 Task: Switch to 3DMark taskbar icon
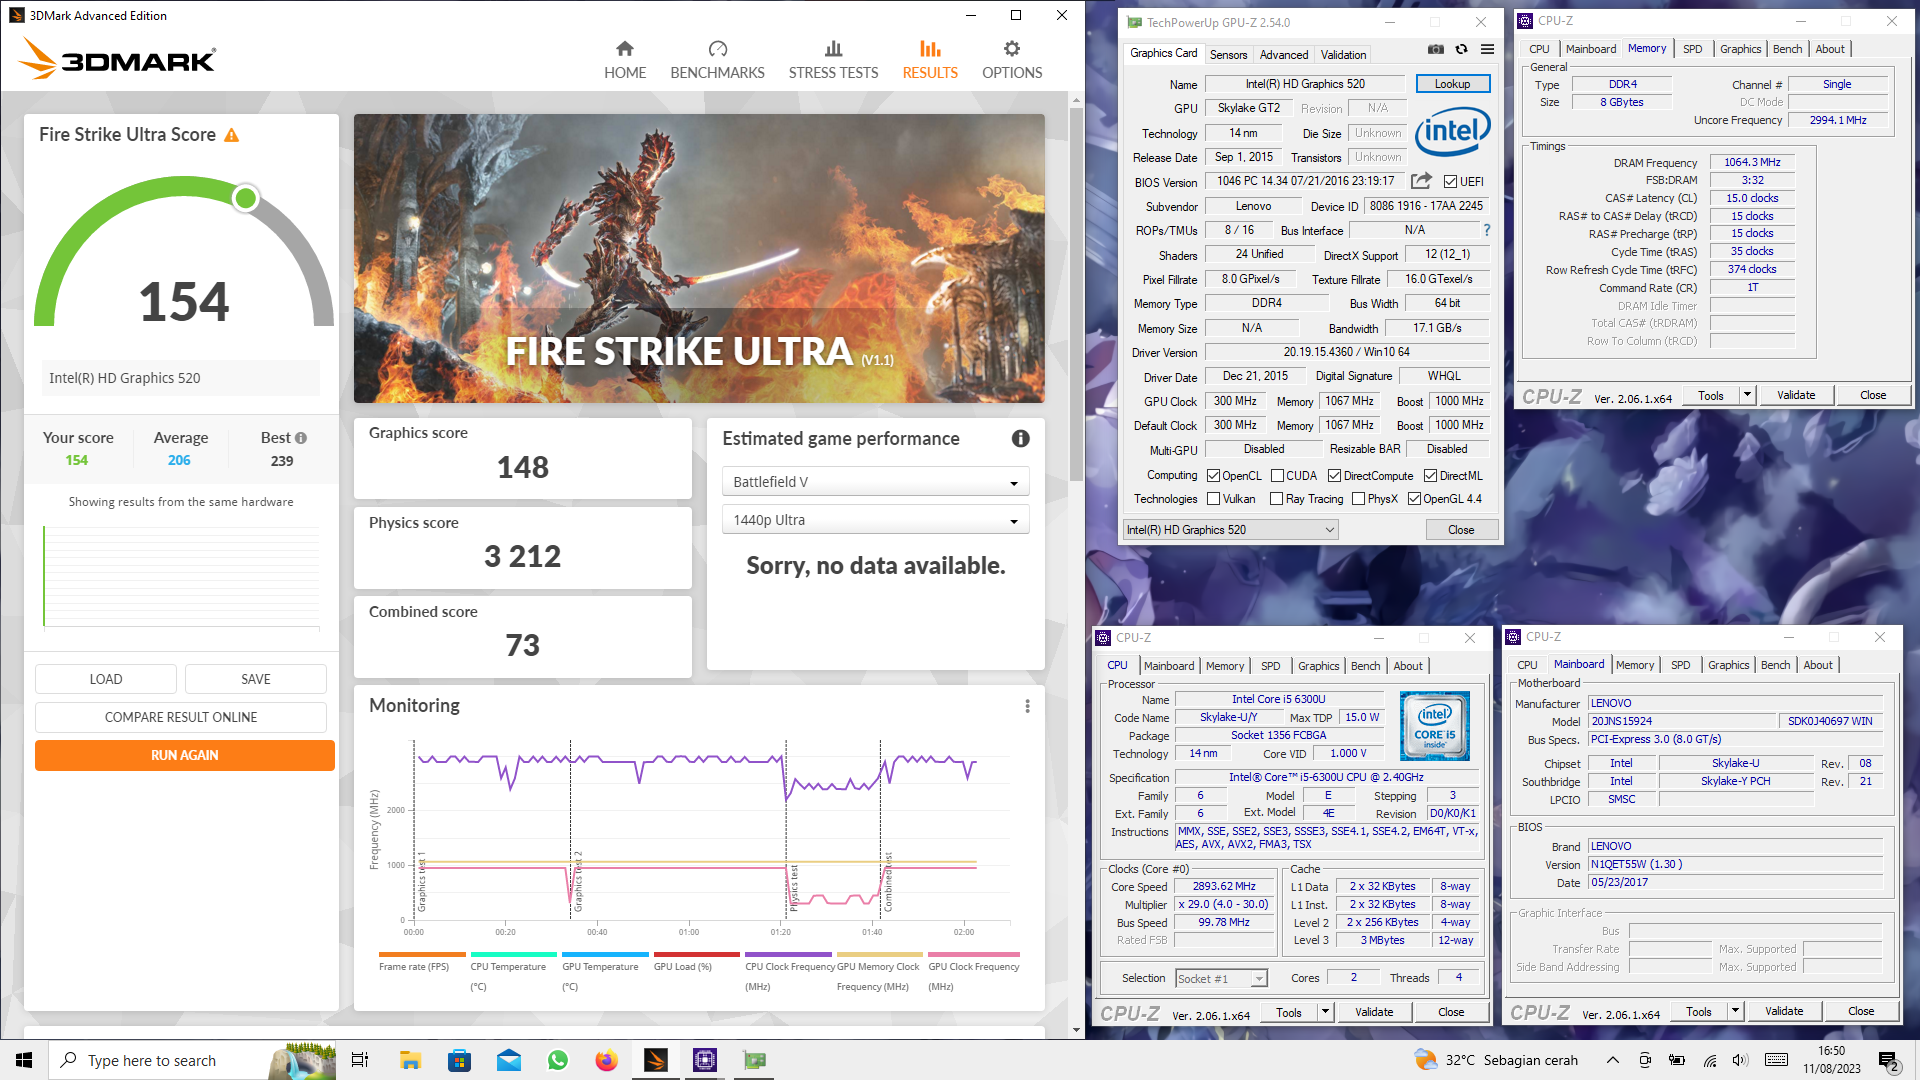pos(656,1060)
